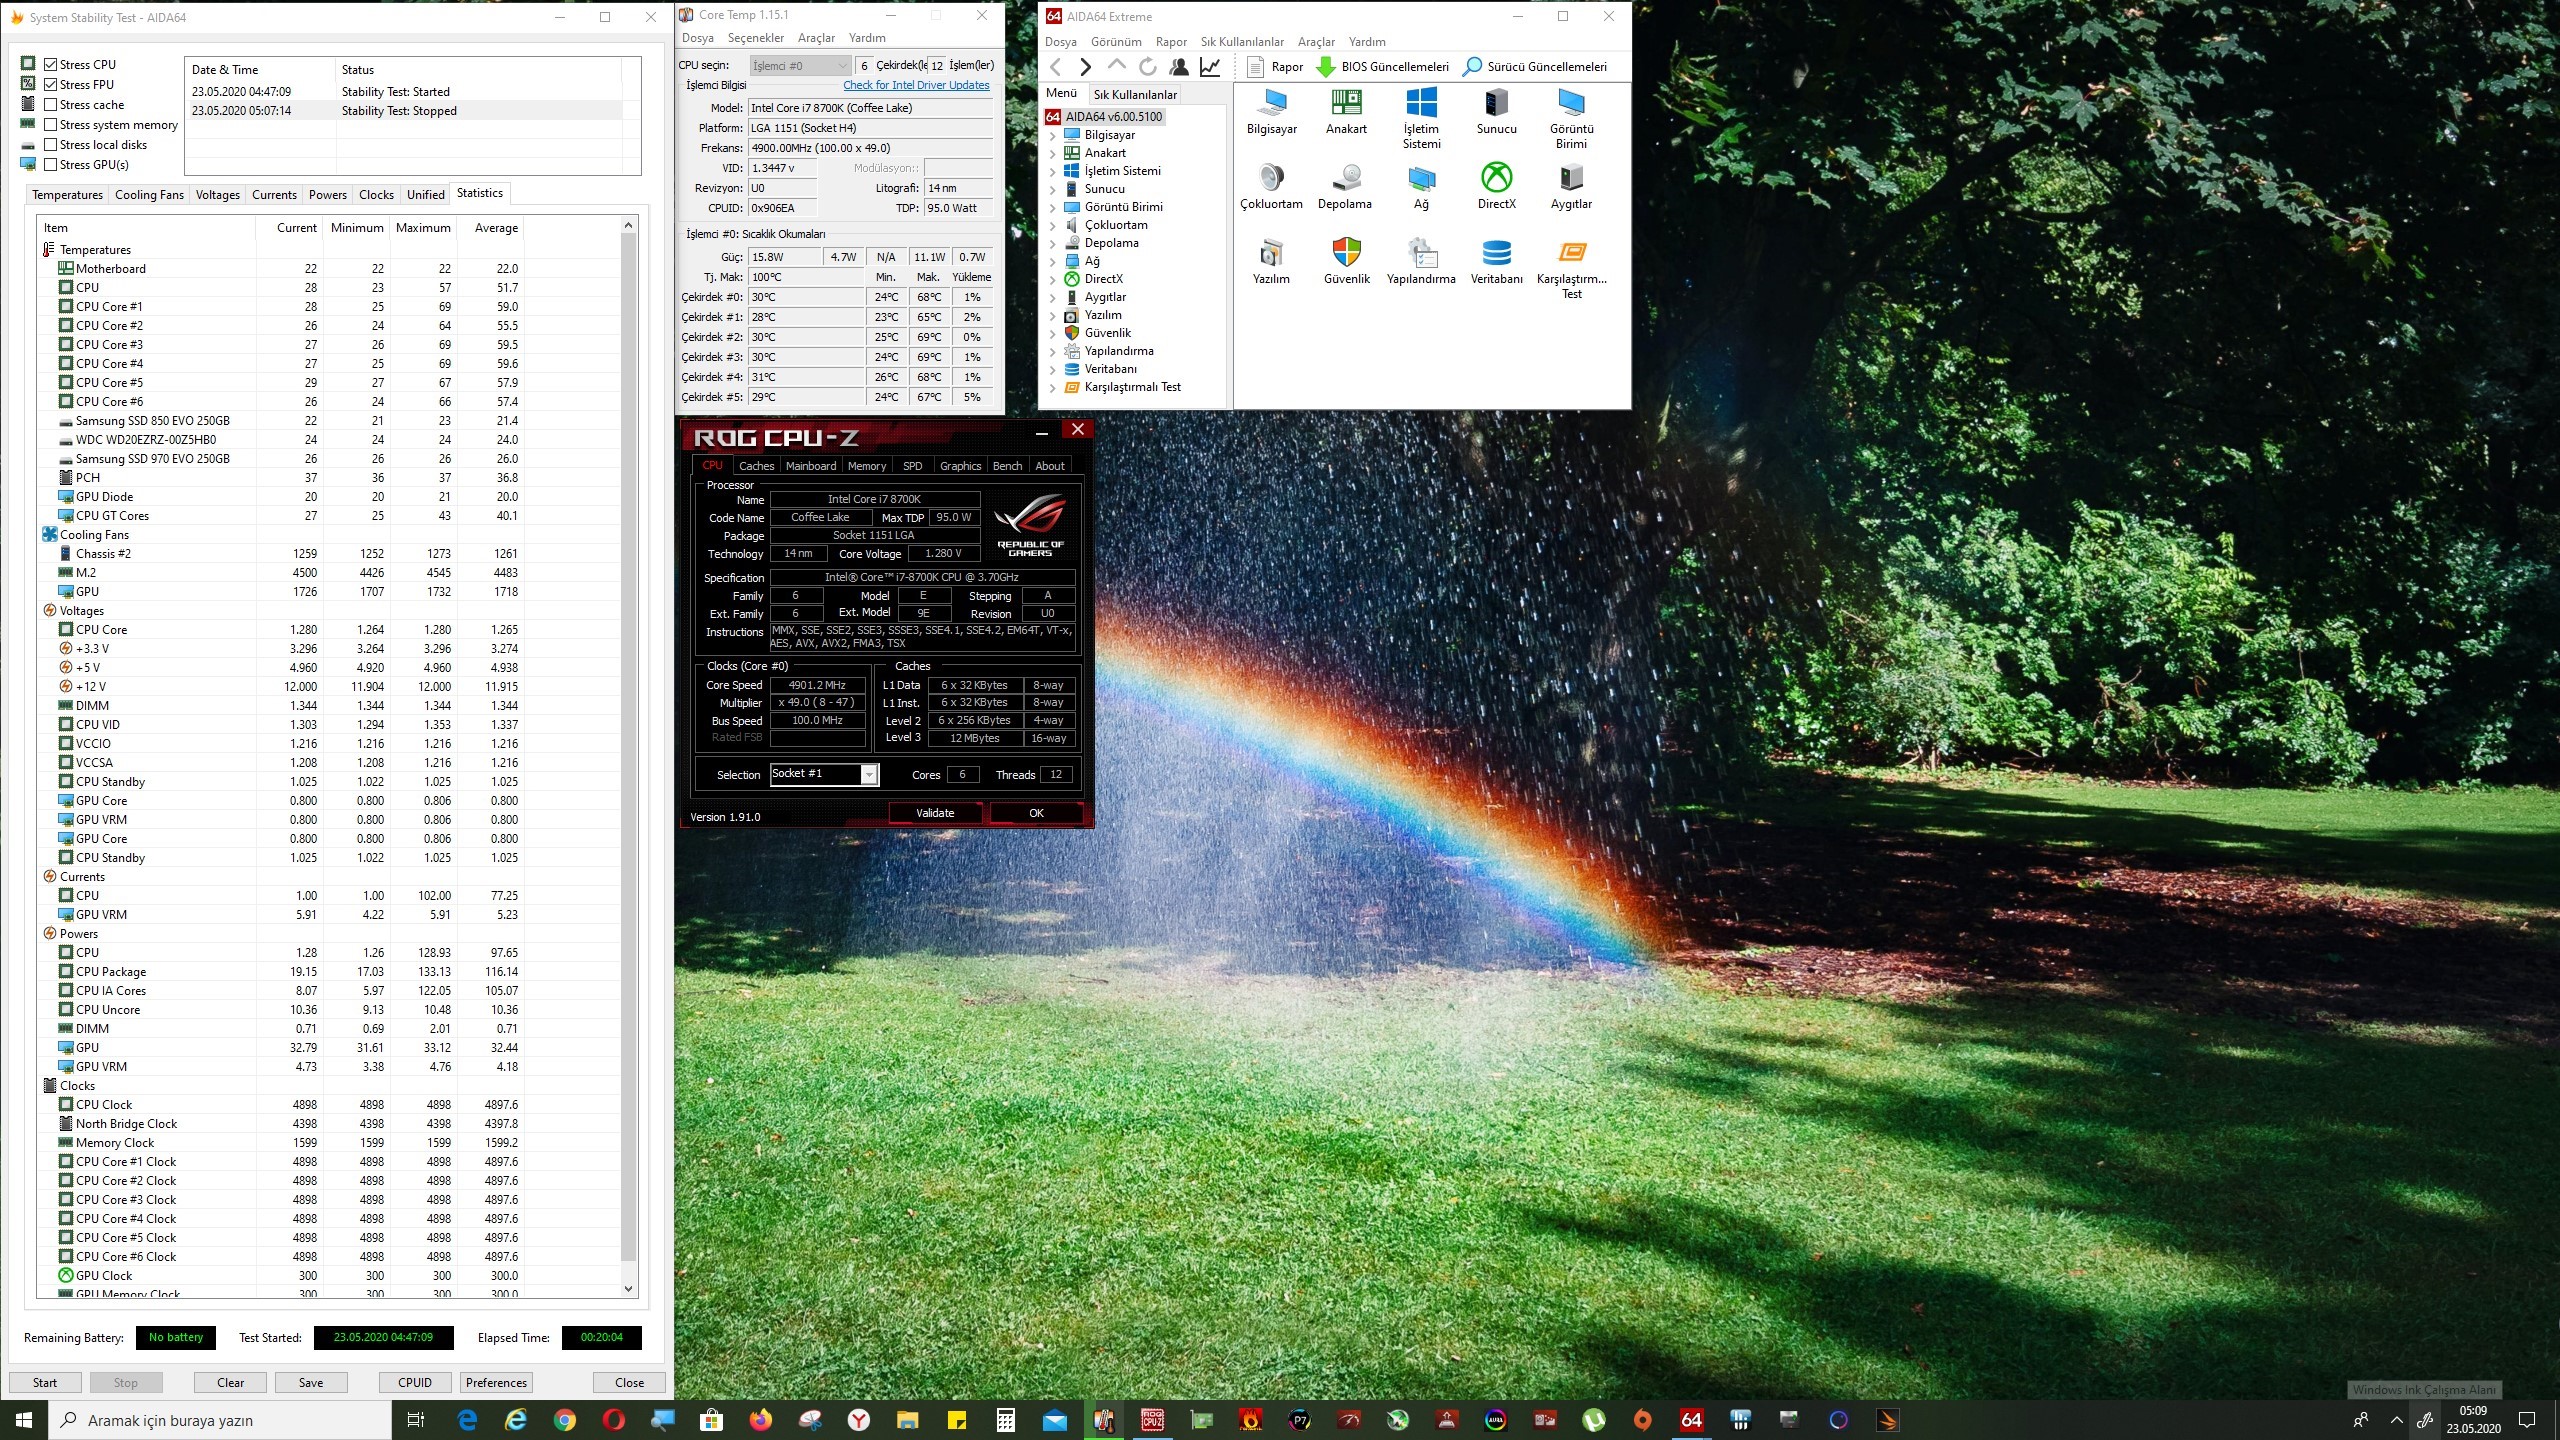Open the Windows Start menu
Screen dimensions: 2560x1440
pos(24,1420)
